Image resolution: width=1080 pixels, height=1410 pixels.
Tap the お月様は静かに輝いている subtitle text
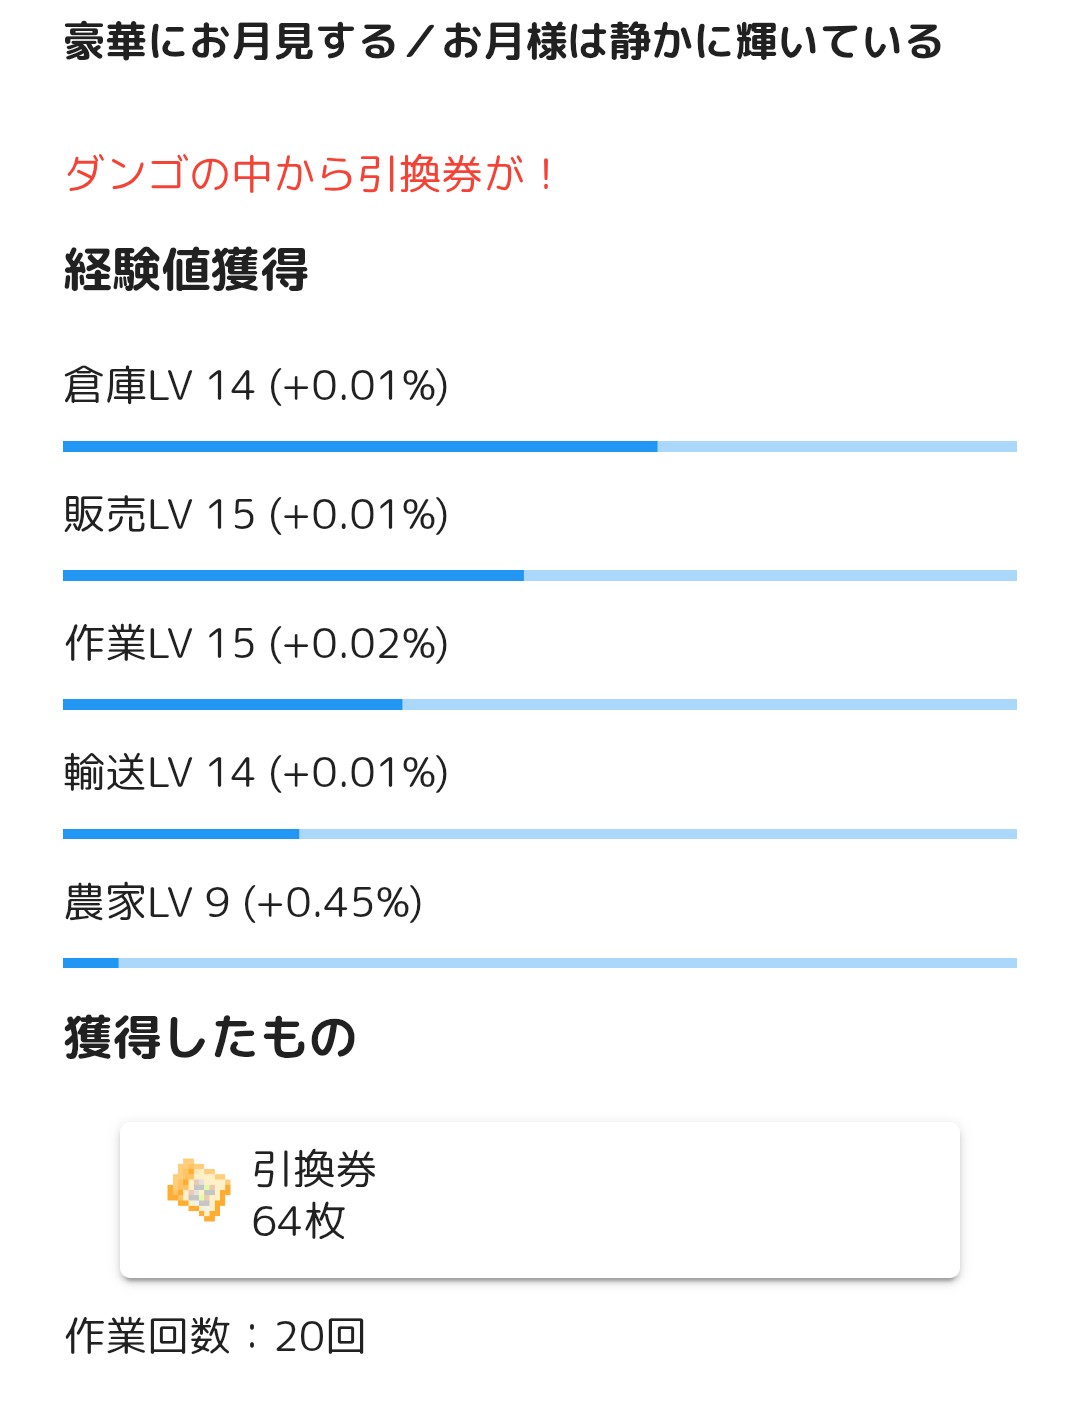tap(692, 43)
